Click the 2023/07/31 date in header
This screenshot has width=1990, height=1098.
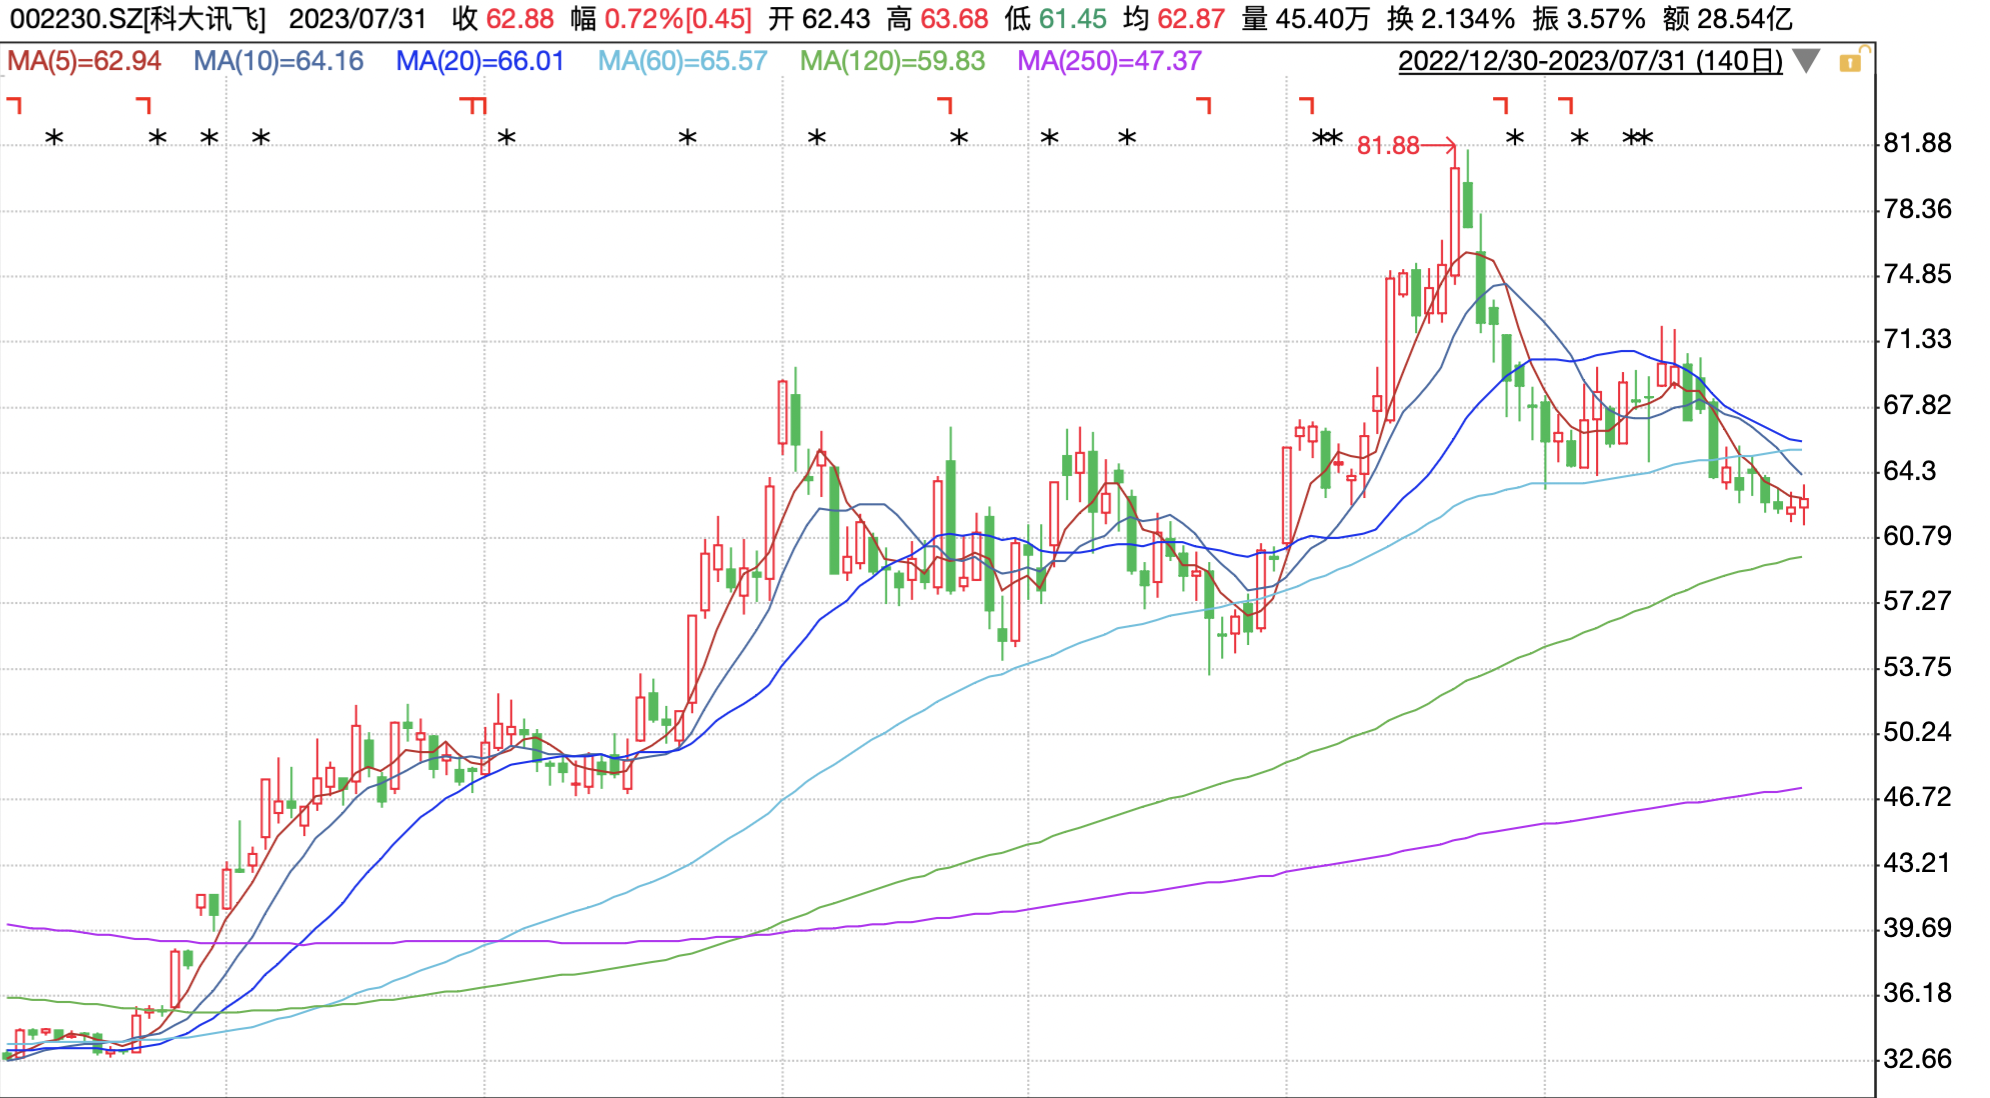[x=358, y=19]
